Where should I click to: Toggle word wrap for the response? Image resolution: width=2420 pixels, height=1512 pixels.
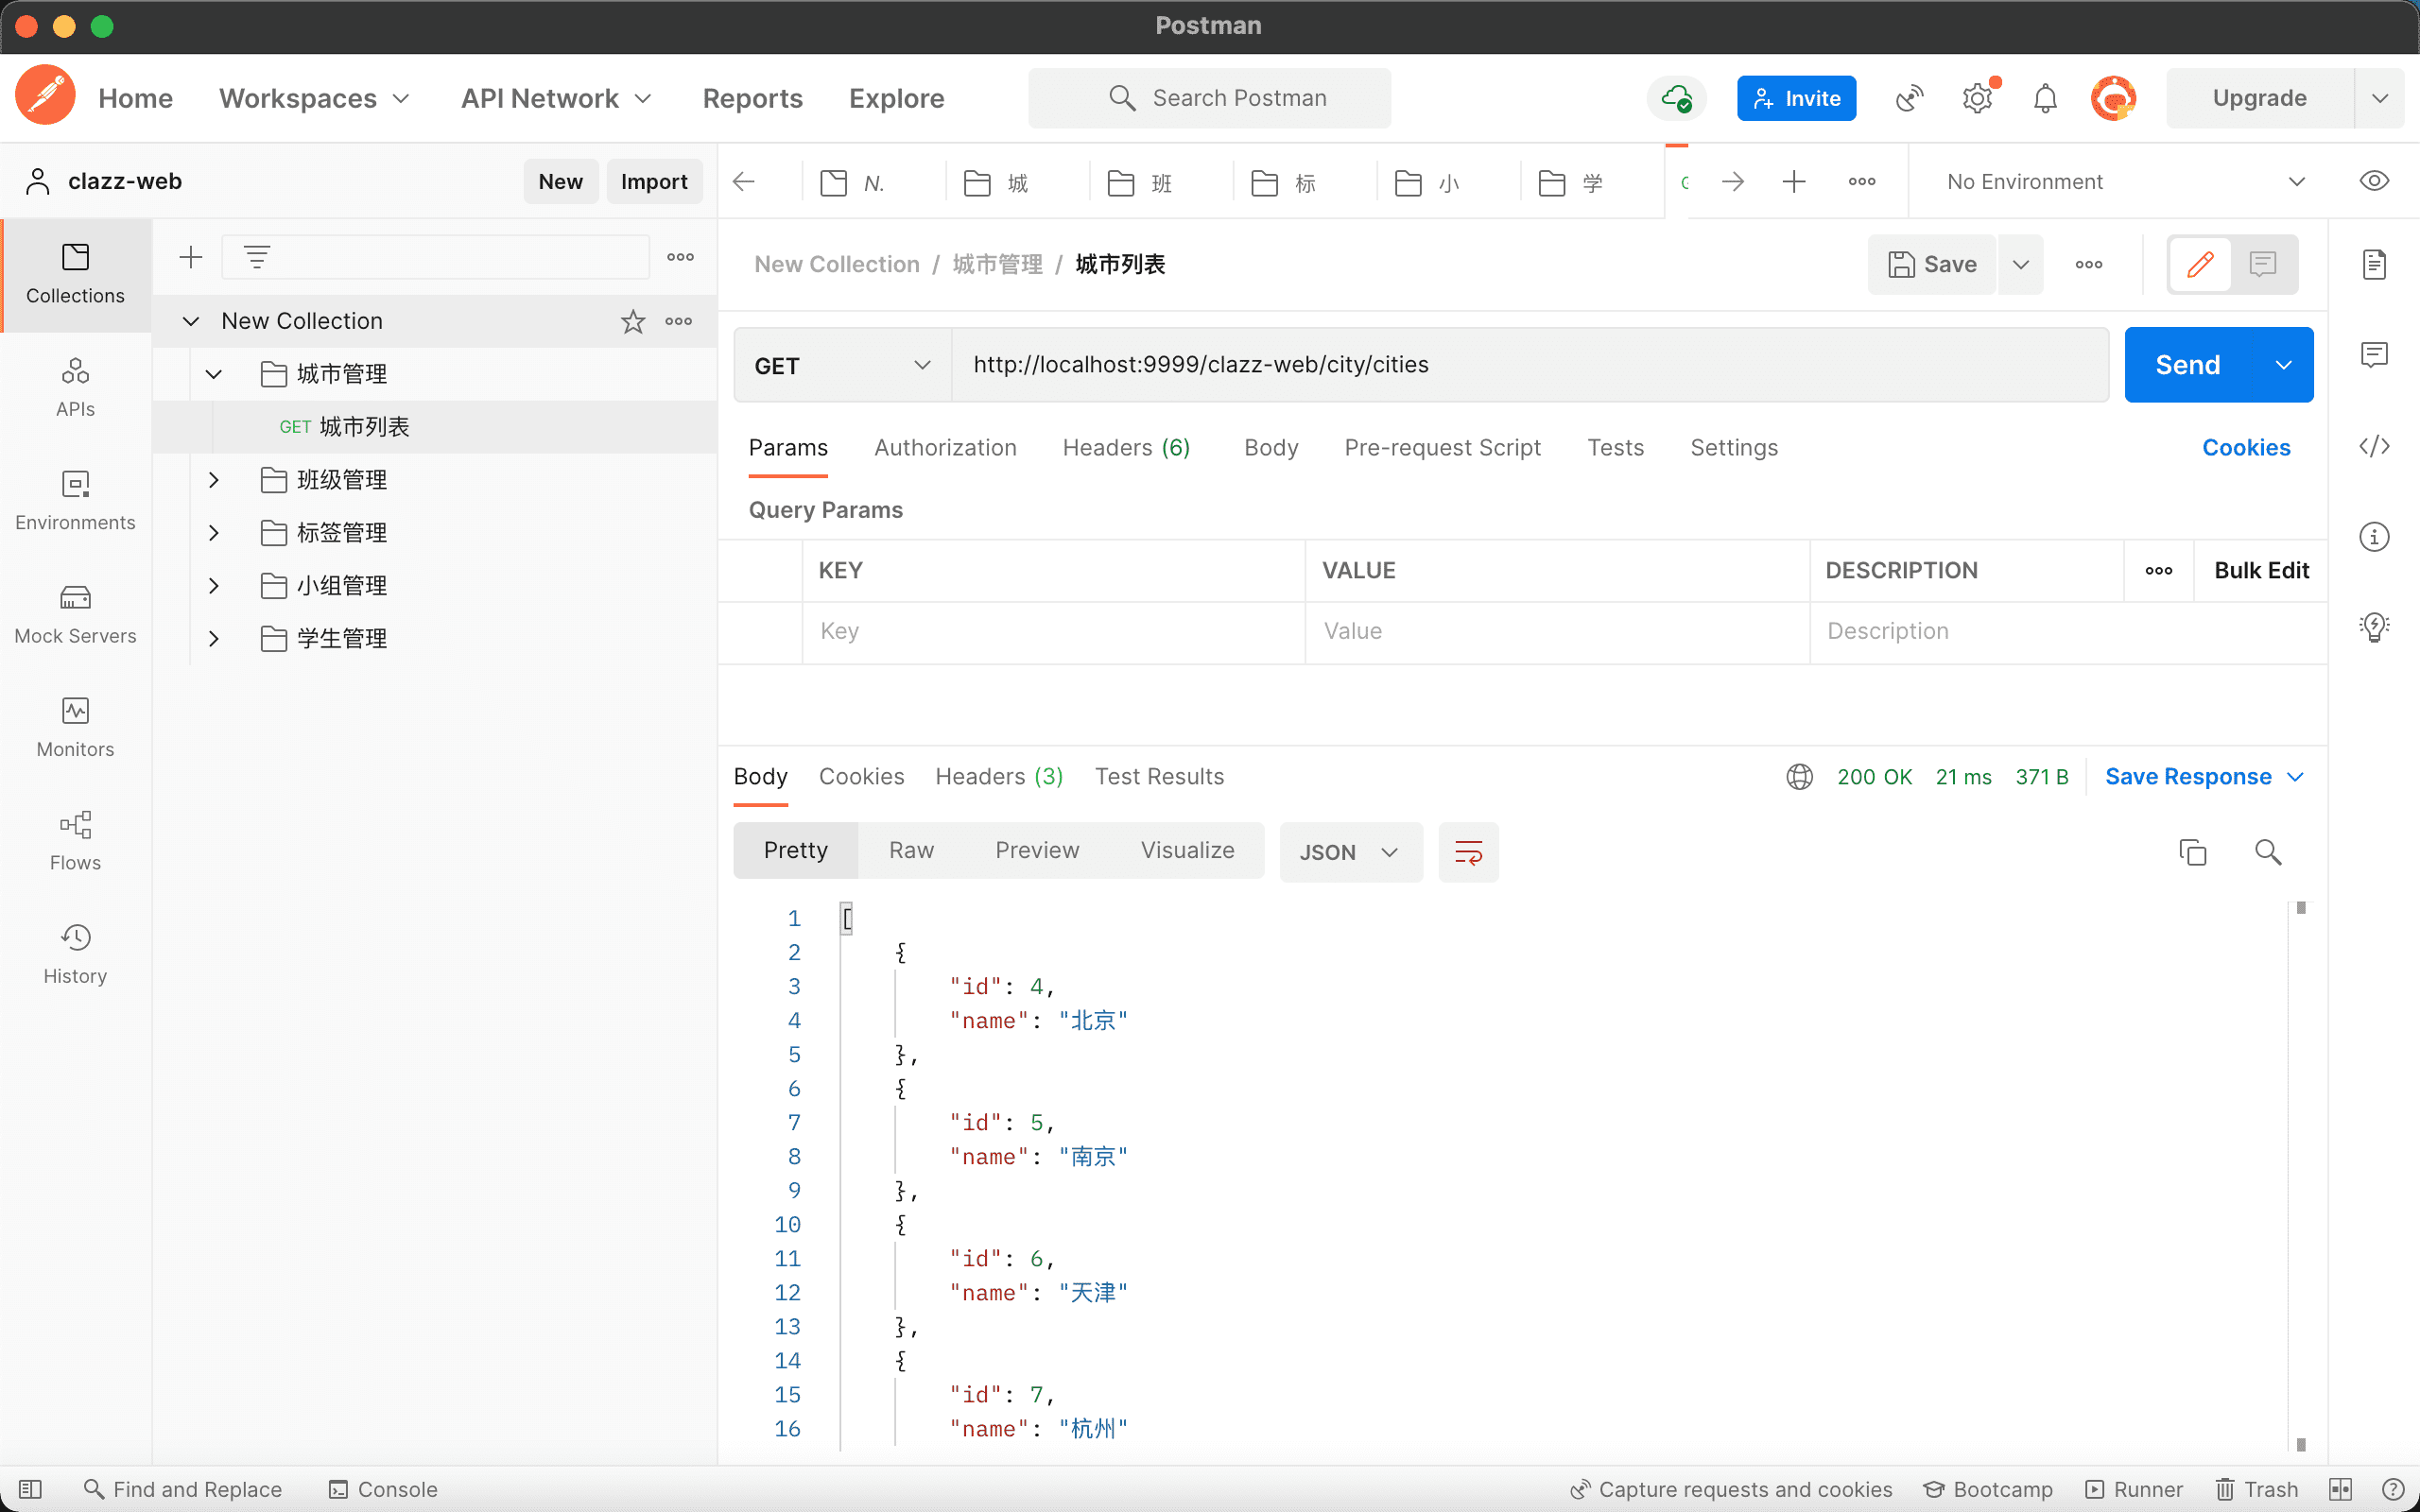coord(1468,852)
